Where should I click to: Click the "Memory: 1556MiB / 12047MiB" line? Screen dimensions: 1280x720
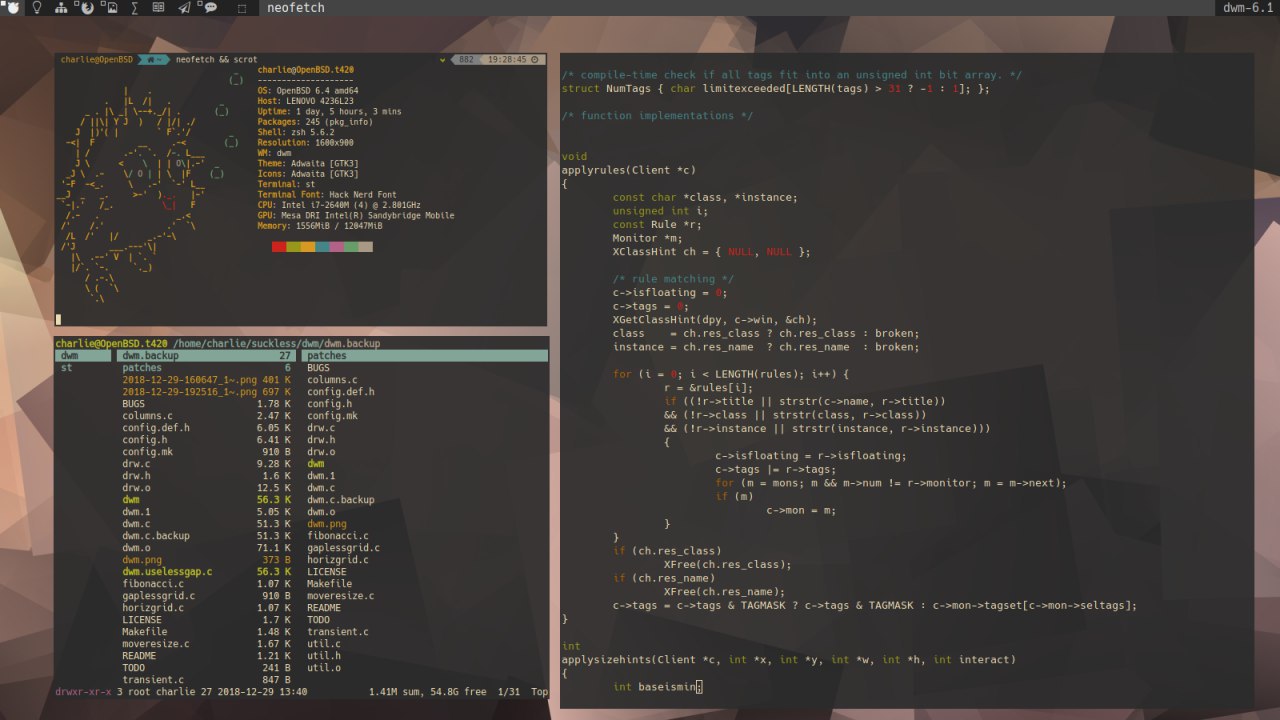[320, 226]
